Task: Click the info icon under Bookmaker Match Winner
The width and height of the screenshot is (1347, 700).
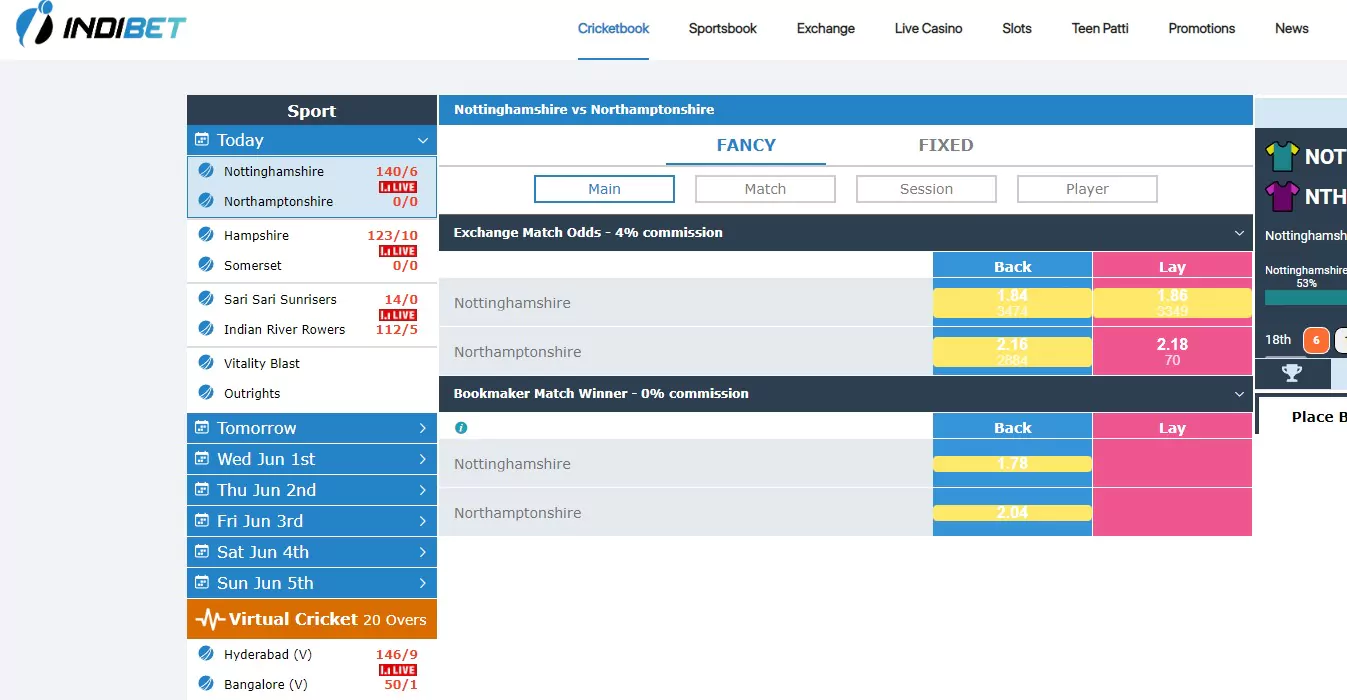Action: 461,427
